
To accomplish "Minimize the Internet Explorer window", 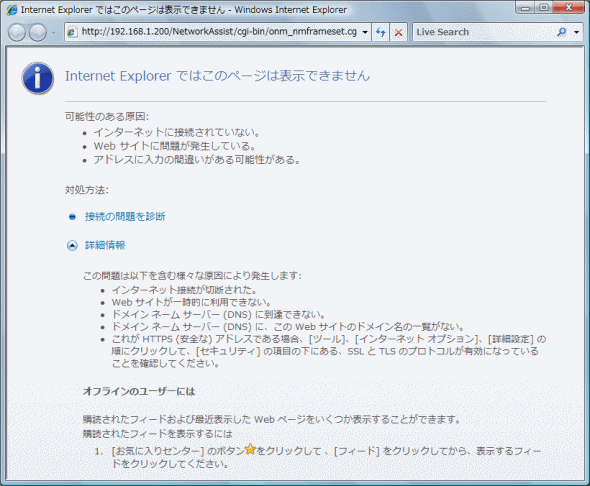I will point(525,8).
